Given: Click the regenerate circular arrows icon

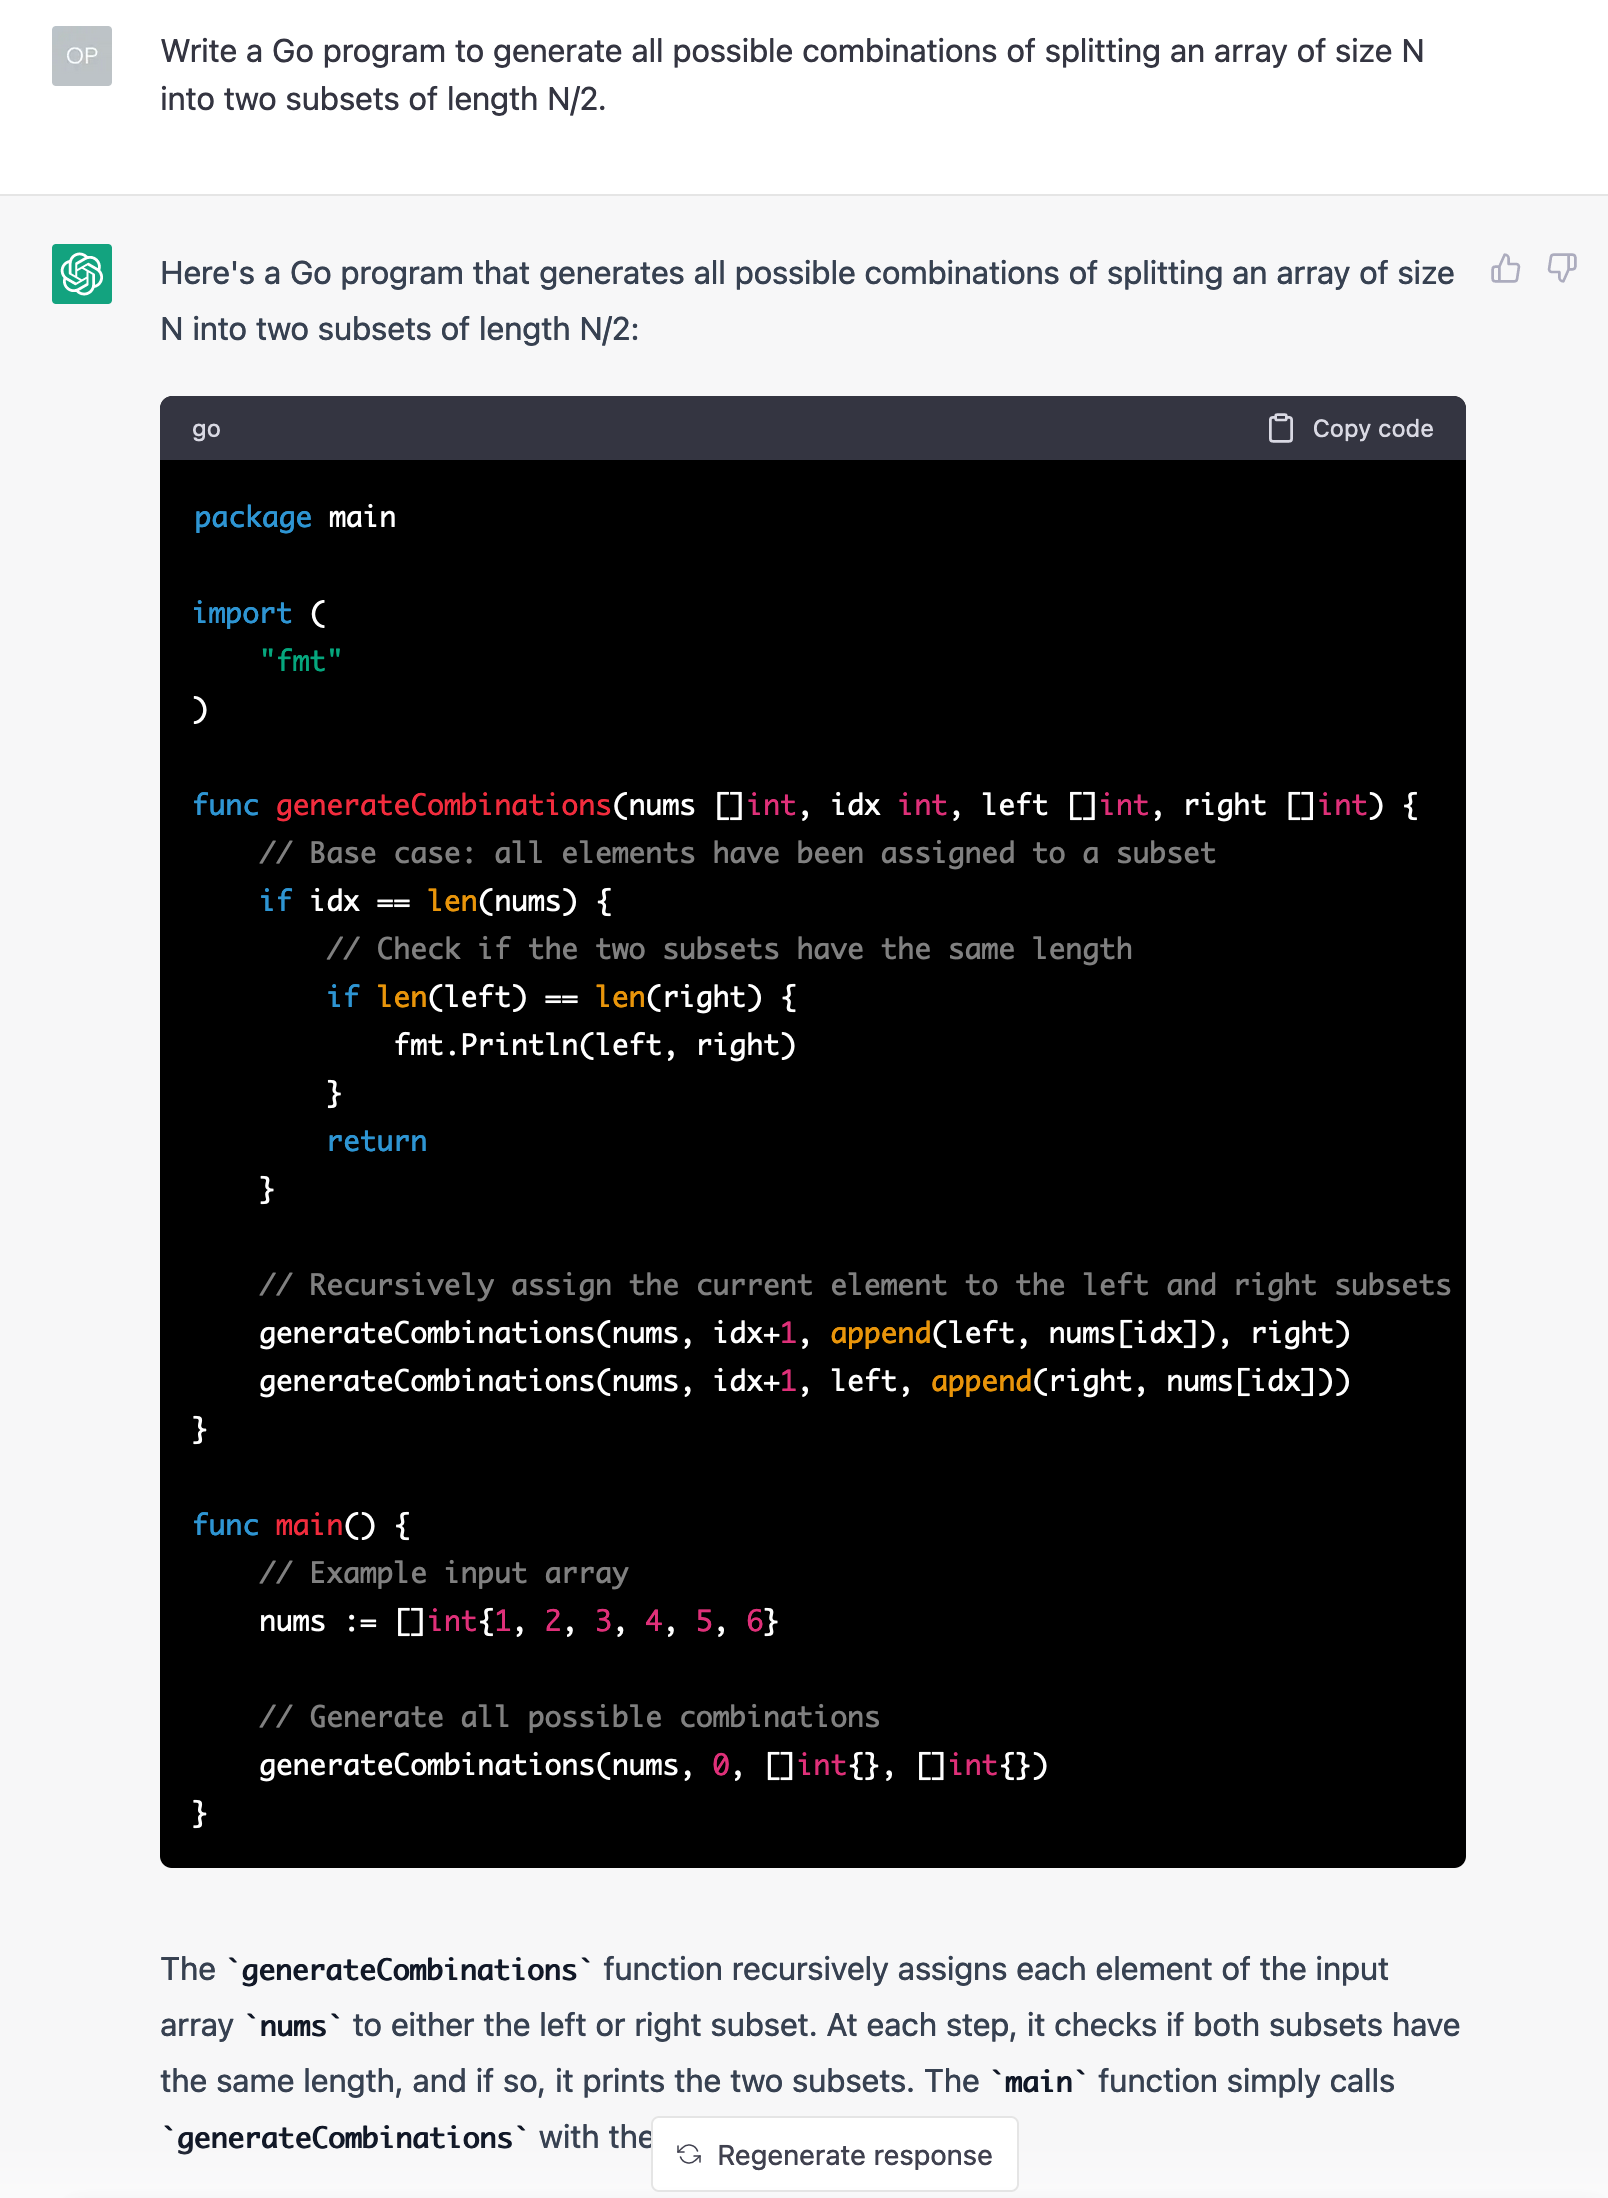Looking at the screenshot, I should [x=689, y=2154].
